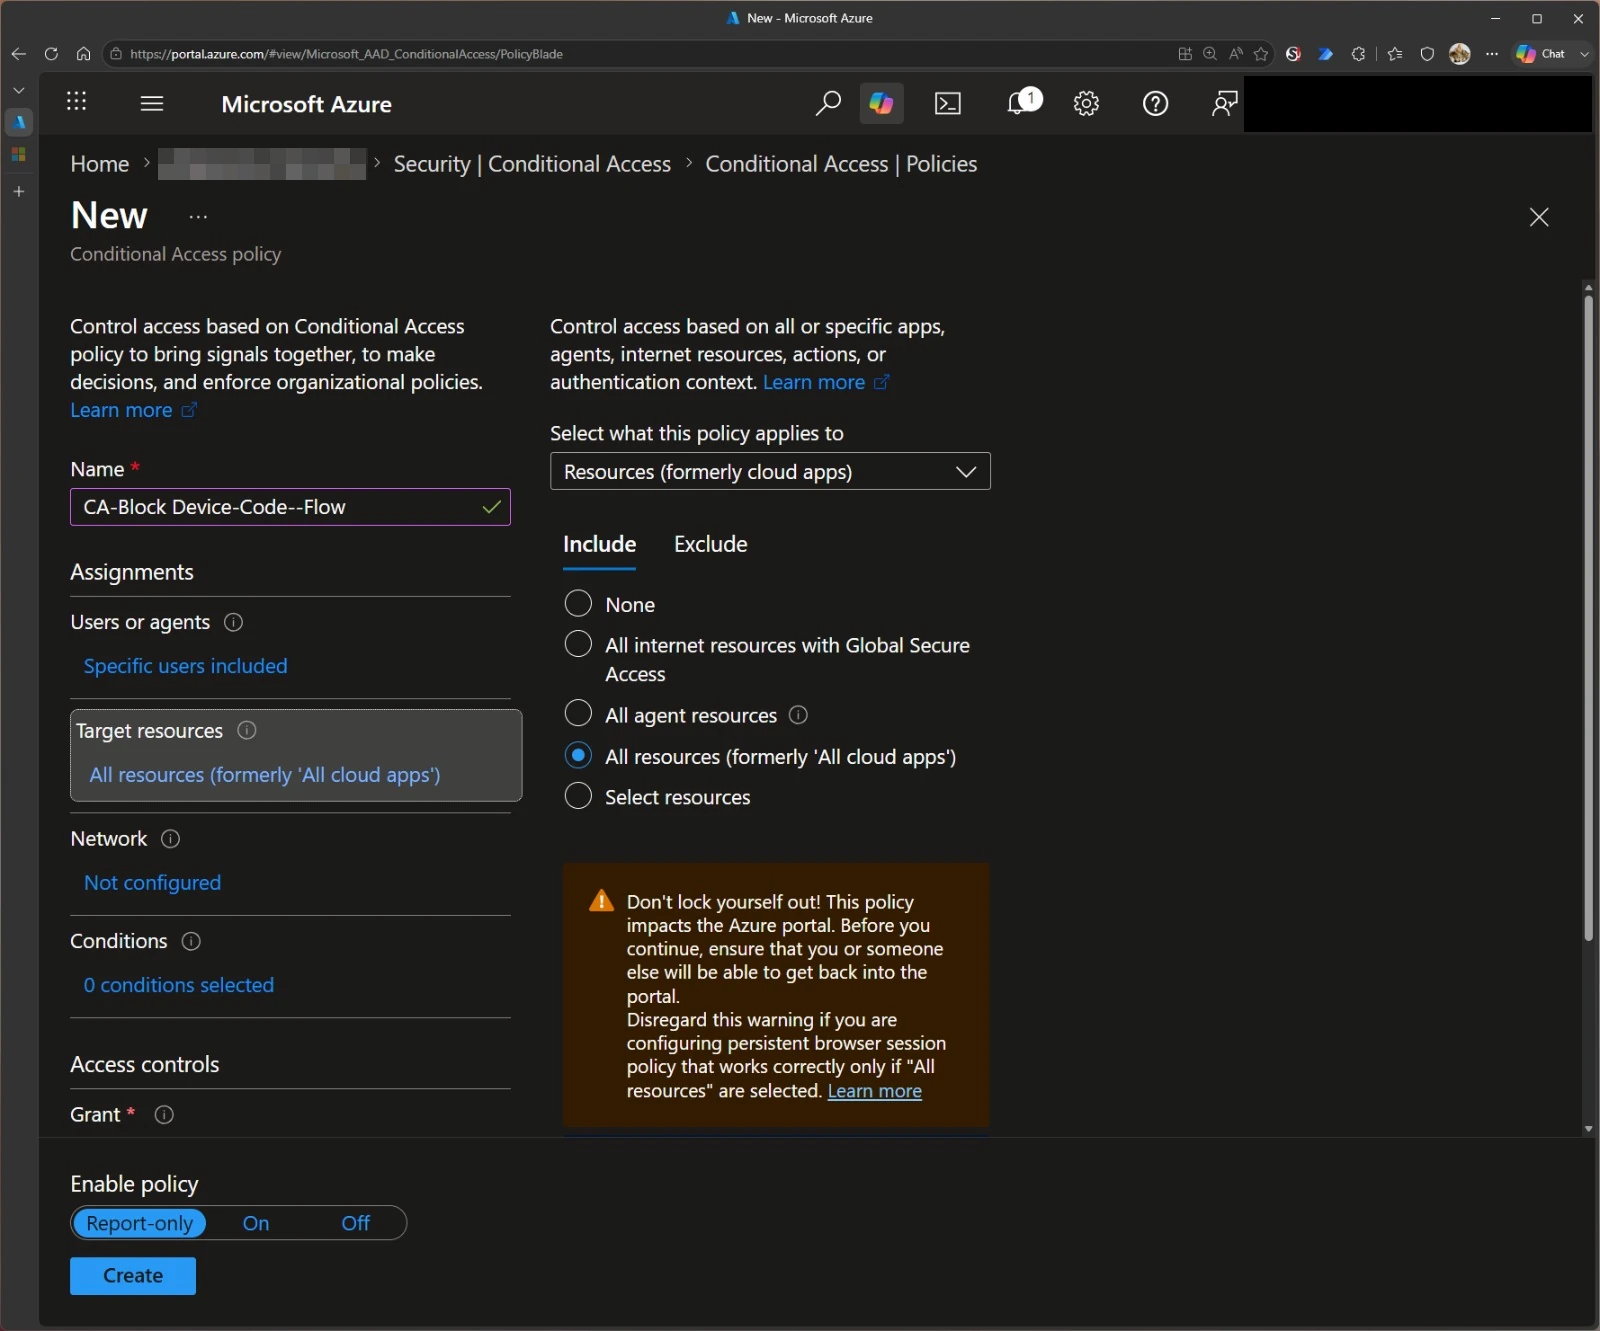Image resolution: width=1600 pixels, height=1331 pixels.
Task: Open Read aloud icon in address bar
Action: tap(1236, 54)
